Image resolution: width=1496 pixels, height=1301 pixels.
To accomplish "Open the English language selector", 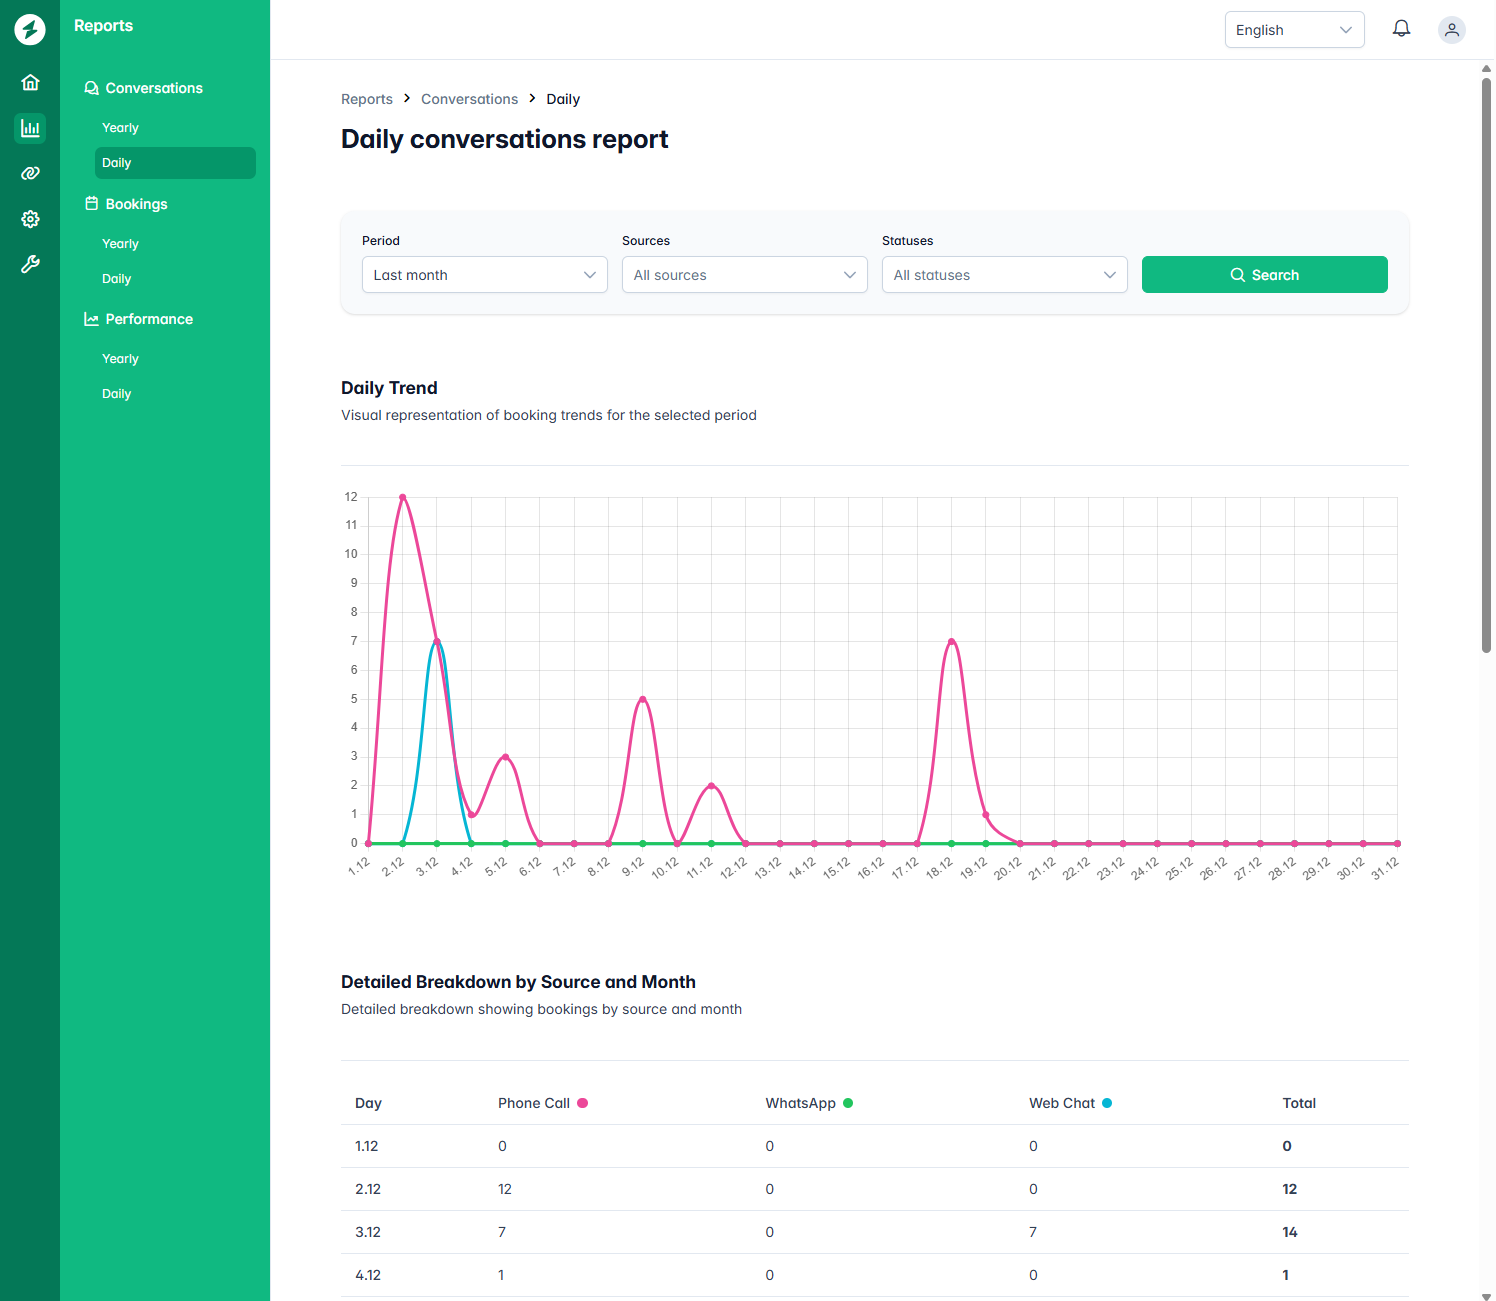I will pos(1294,29).
